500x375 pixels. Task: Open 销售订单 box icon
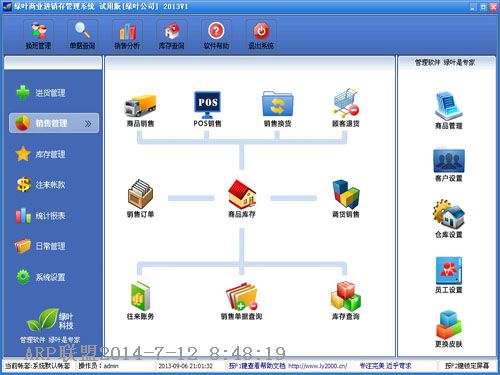(x=140, y=198)
